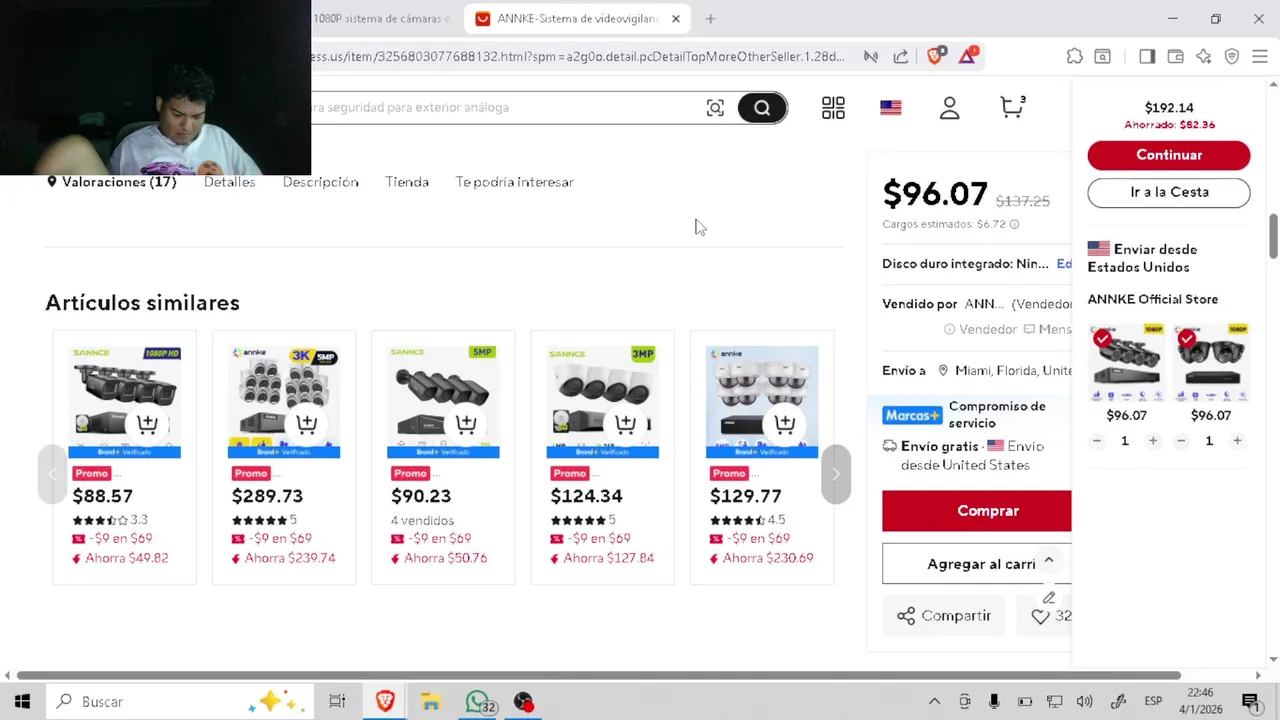Show previous similar articles with left arrow
Image resolution: width=1280 pixels, height=720 pixels.
[x=52, y=474]
